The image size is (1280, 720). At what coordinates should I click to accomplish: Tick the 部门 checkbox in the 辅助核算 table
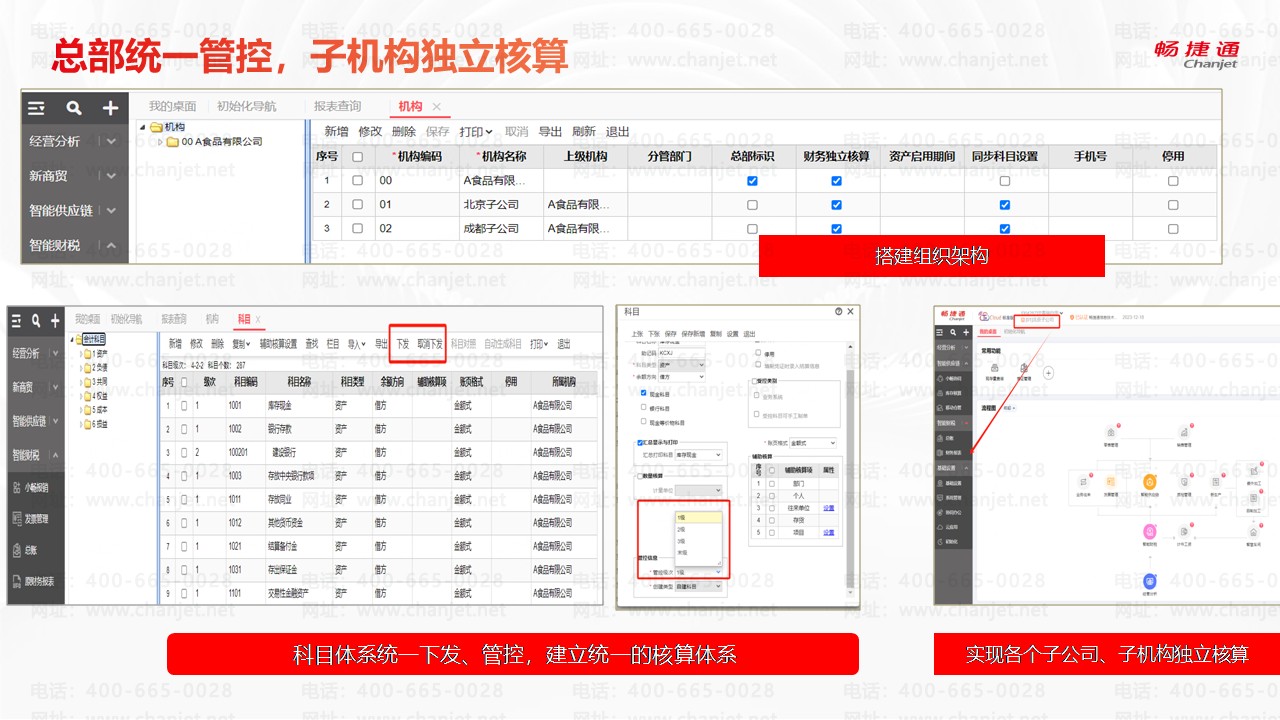[771, 483]
